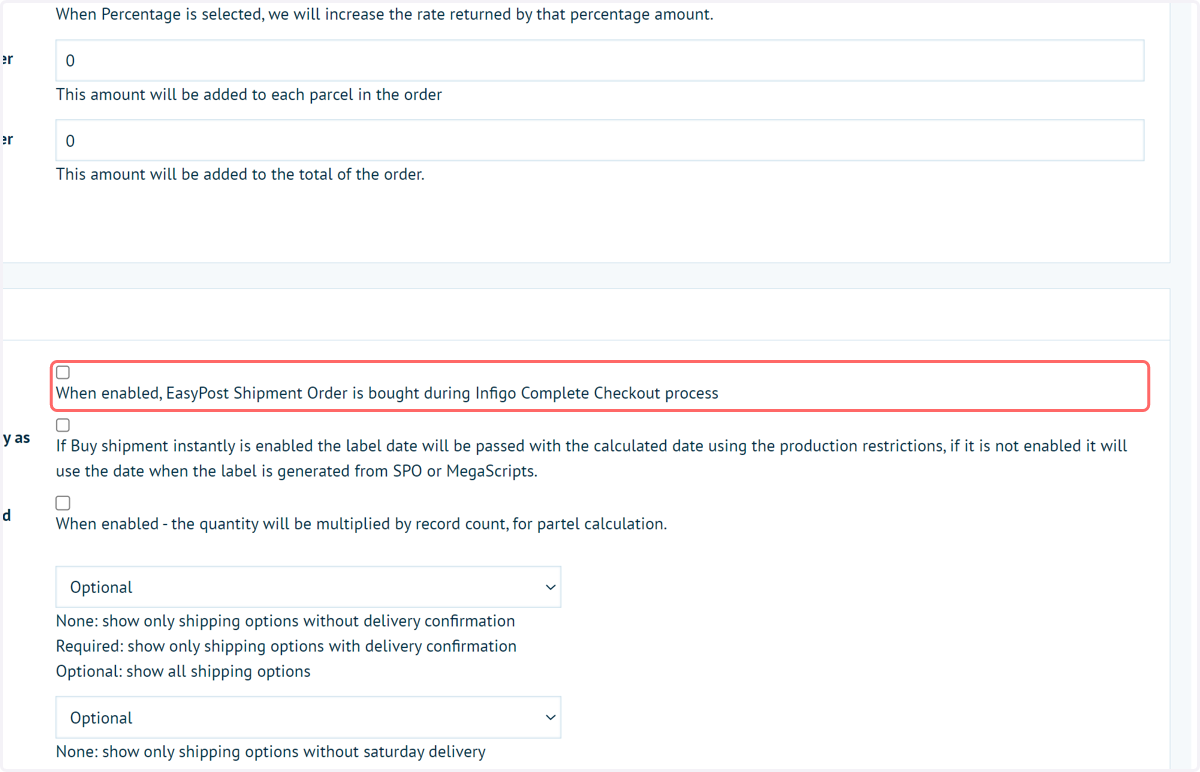The width and height of the screenshot is (1200, 772).
Task: Focus the order total amount input field
Action: tap(600, 141)
